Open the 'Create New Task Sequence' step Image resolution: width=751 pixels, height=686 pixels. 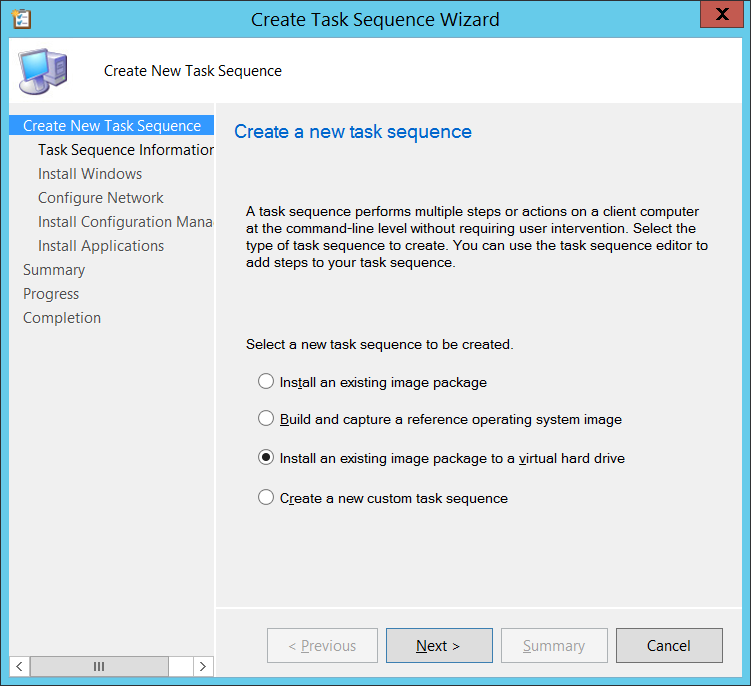tap(111, 126)
